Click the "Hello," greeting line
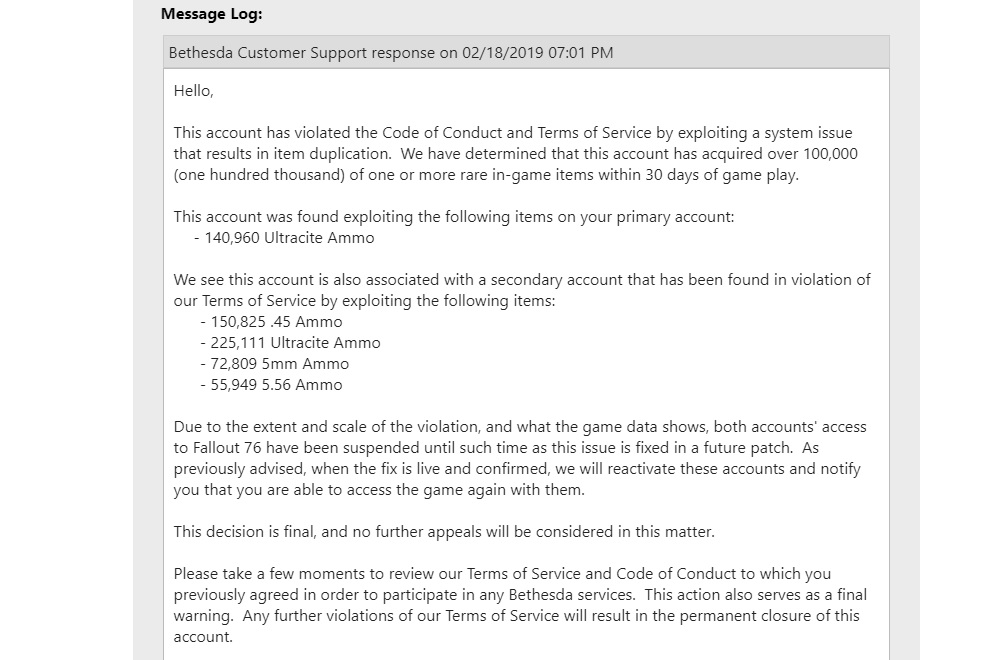This screenshot has height=660, width=989. point(193,91)
